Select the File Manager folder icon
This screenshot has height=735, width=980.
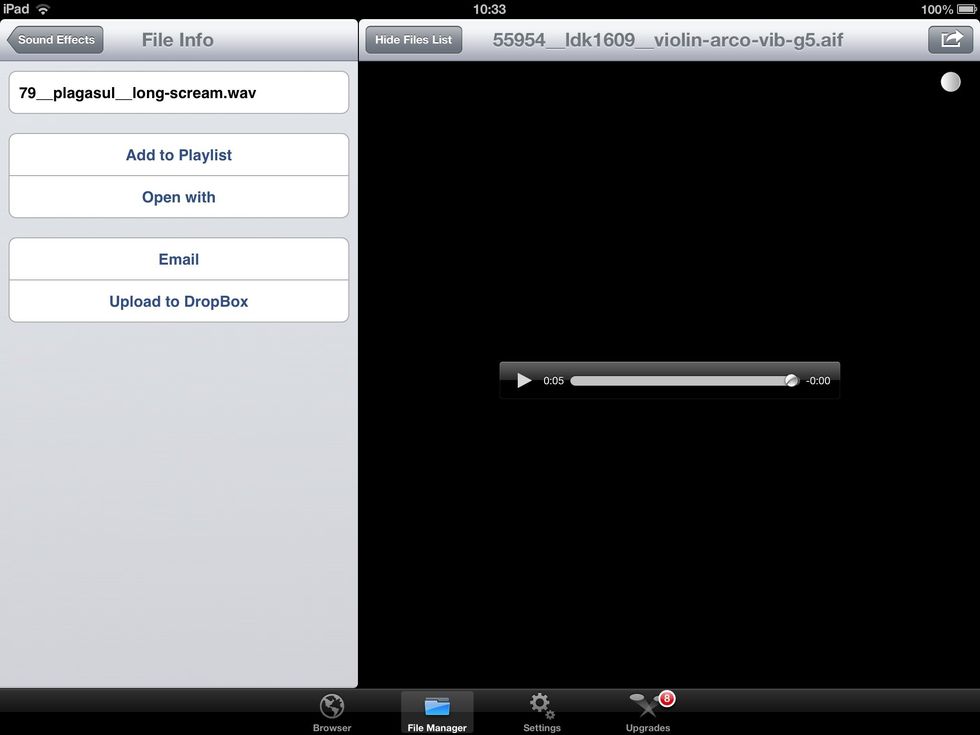pos(437,706)
